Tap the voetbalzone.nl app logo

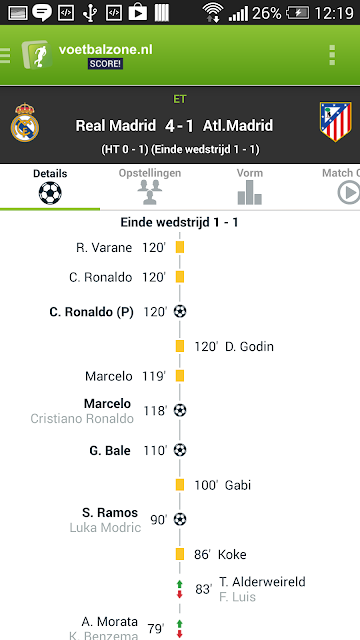[x=37, y=55]
